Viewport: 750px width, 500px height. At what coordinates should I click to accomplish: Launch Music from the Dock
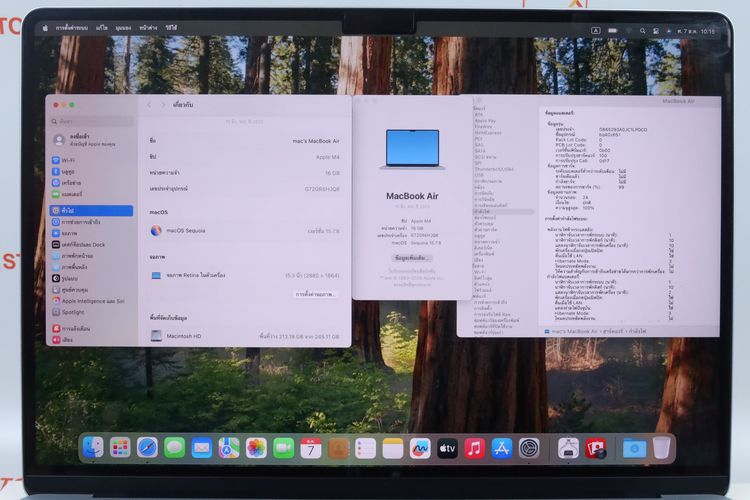(x=474, y=448)
